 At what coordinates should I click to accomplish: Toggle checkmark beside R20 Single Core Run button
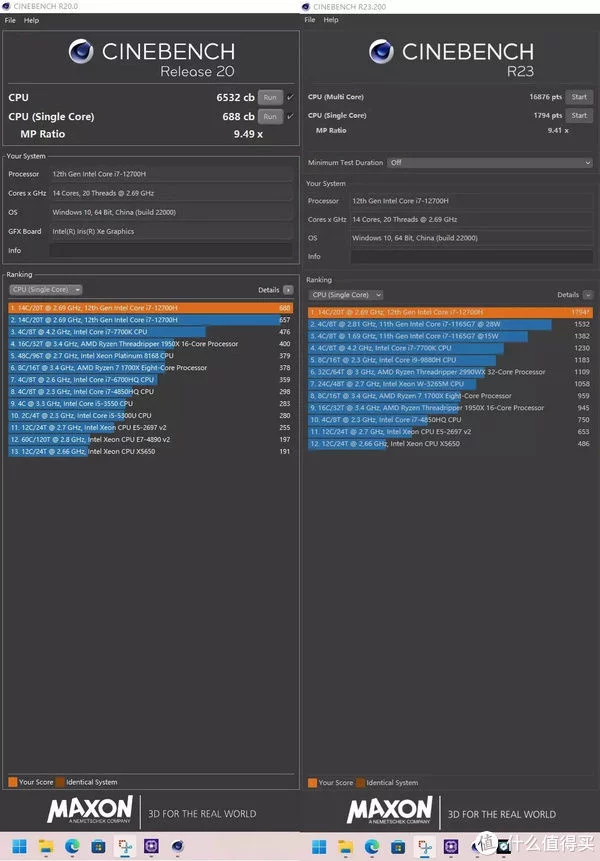click(290, 116)
